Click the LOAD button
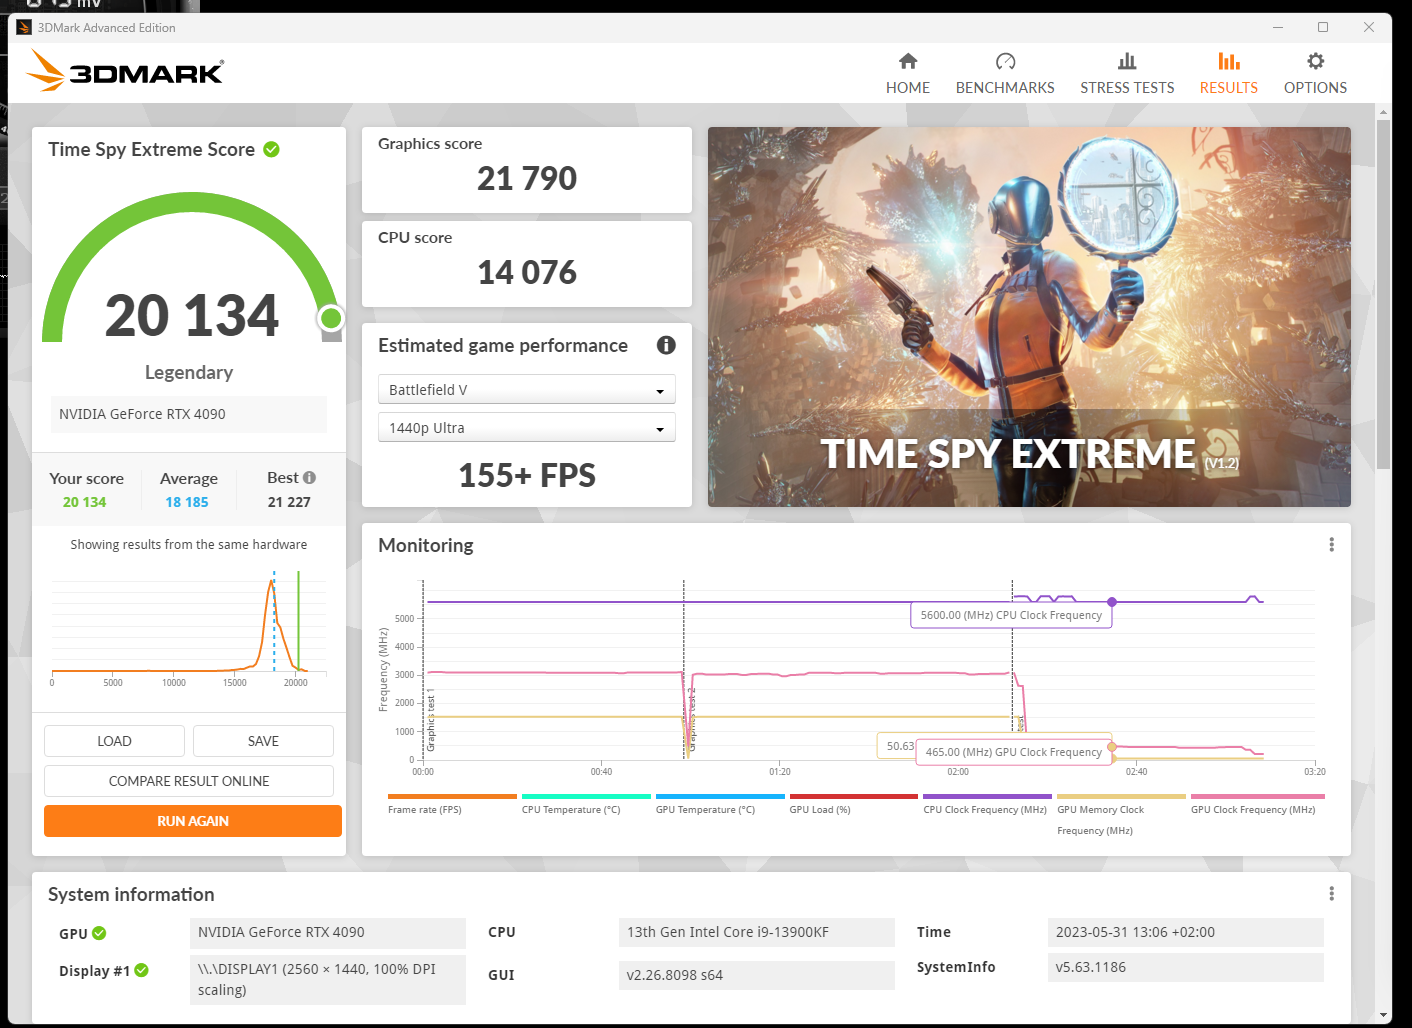Screen dimensions: 1412x1028 pos(114,741)
